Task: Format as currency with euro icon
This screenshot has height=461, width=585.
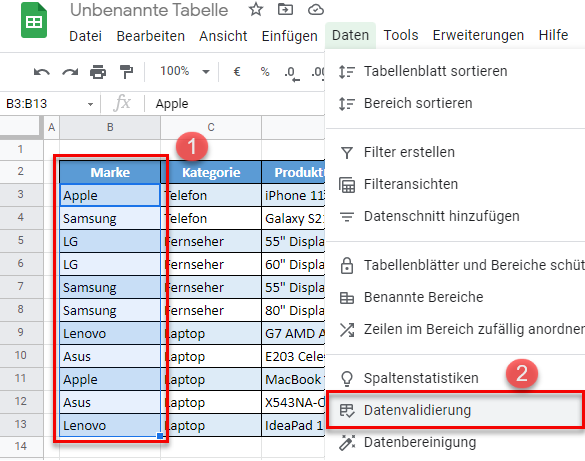Action: [x=237, y=71]
